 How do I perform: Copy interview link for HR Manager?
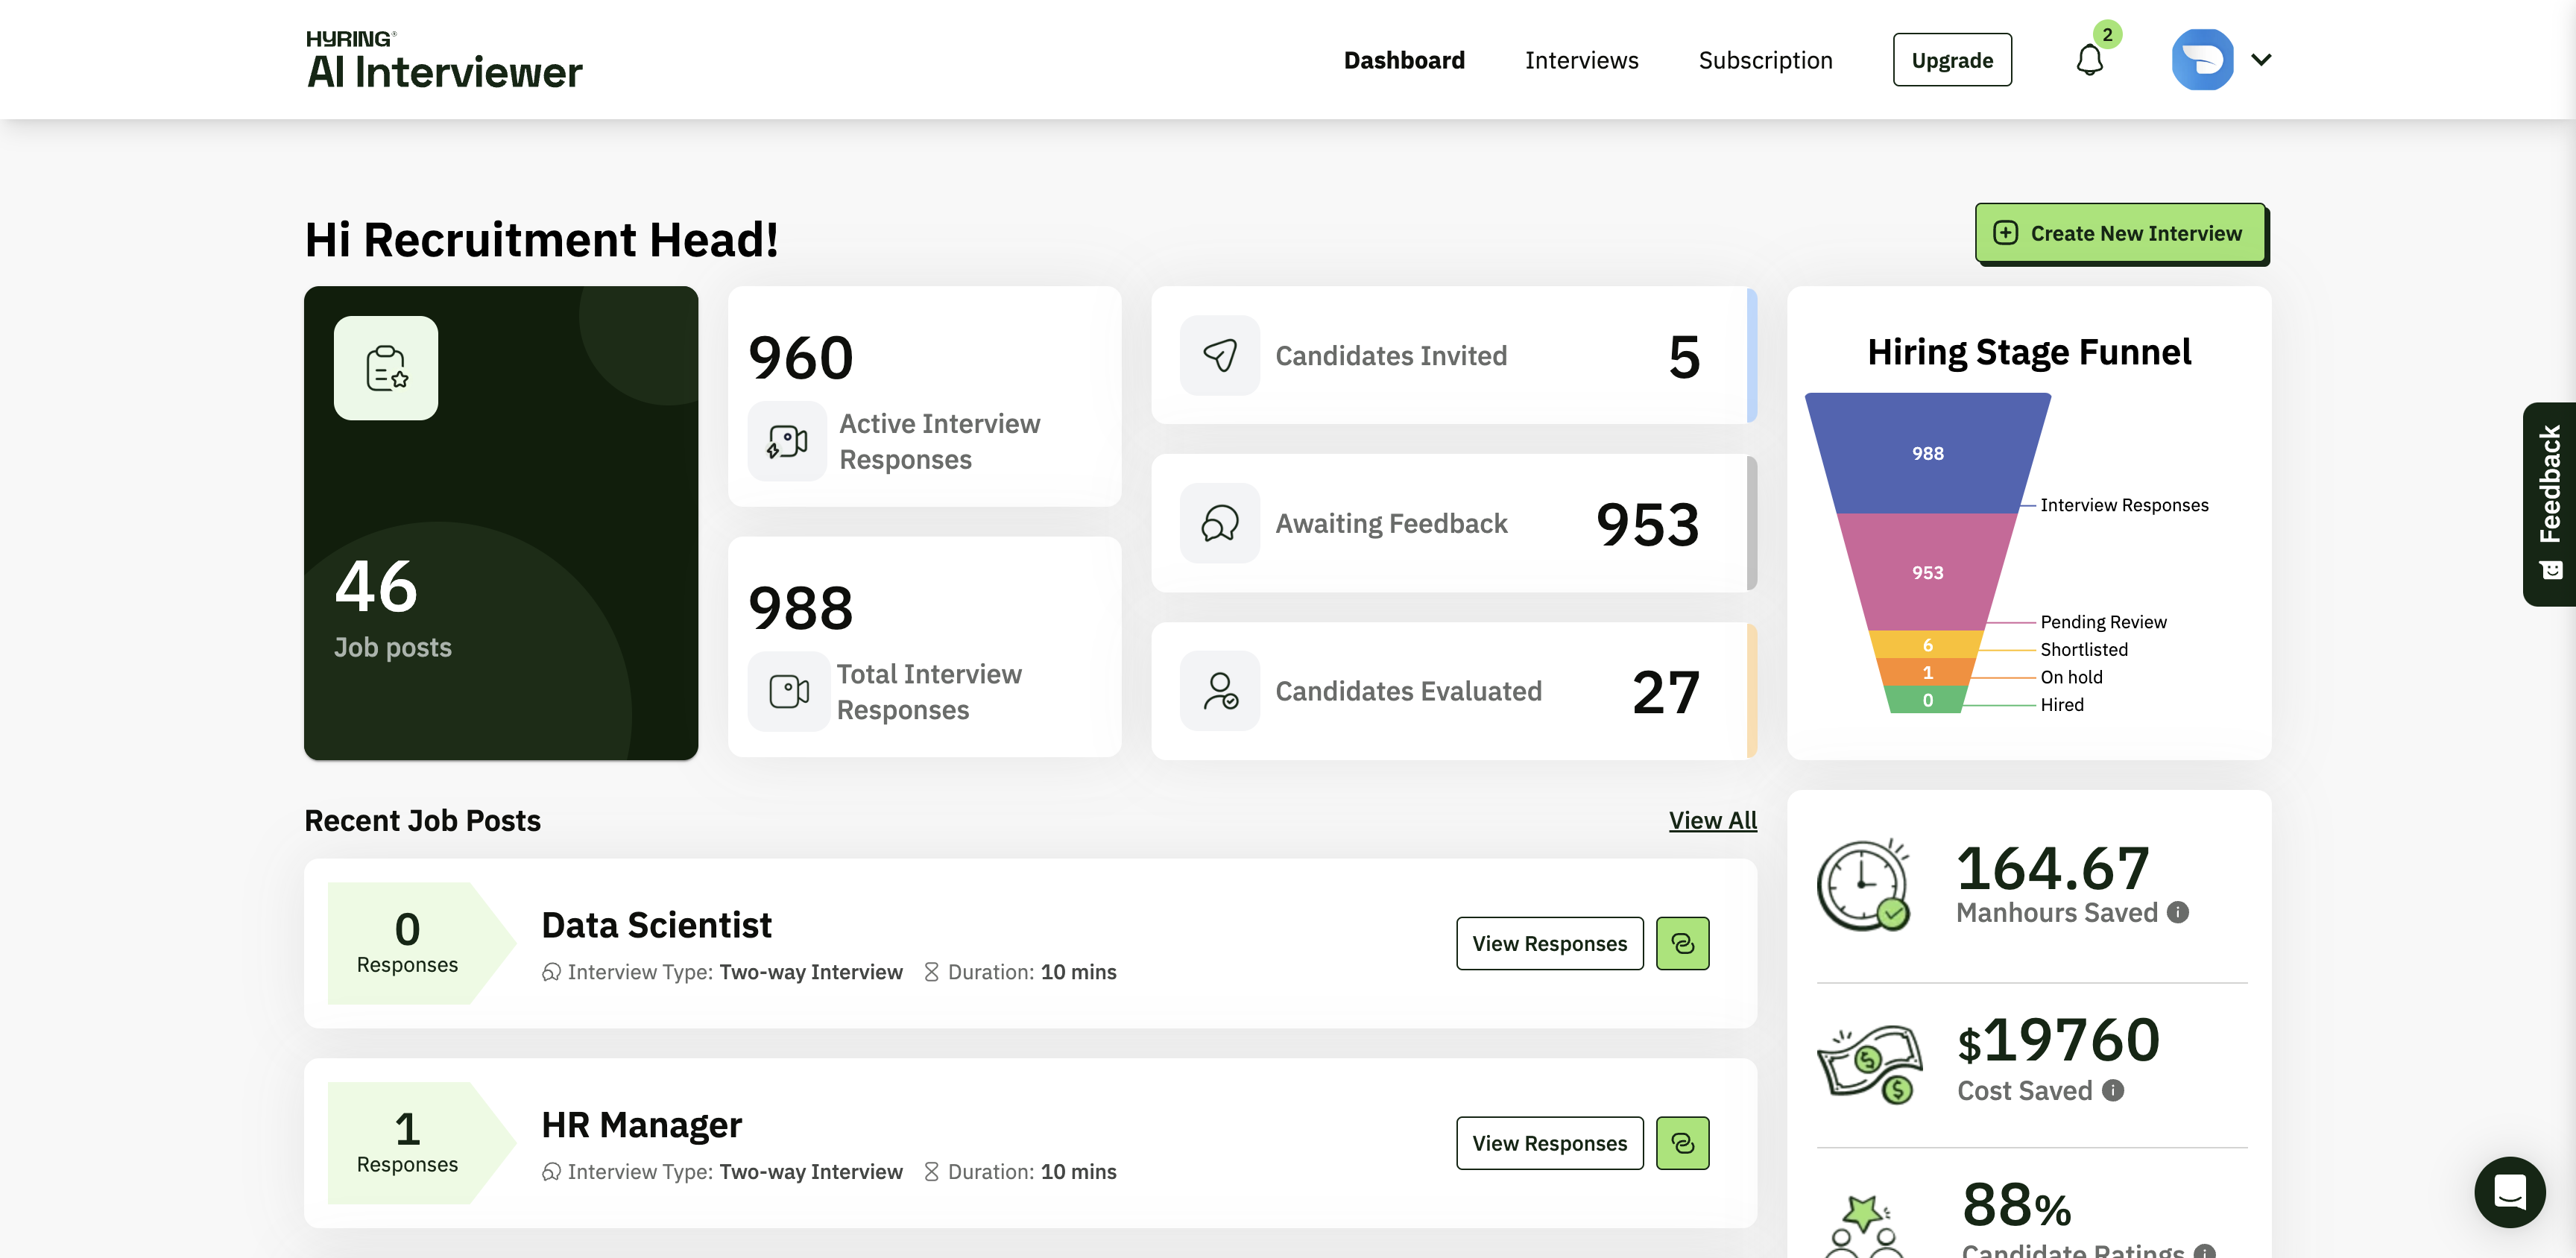[1683, 1143]
